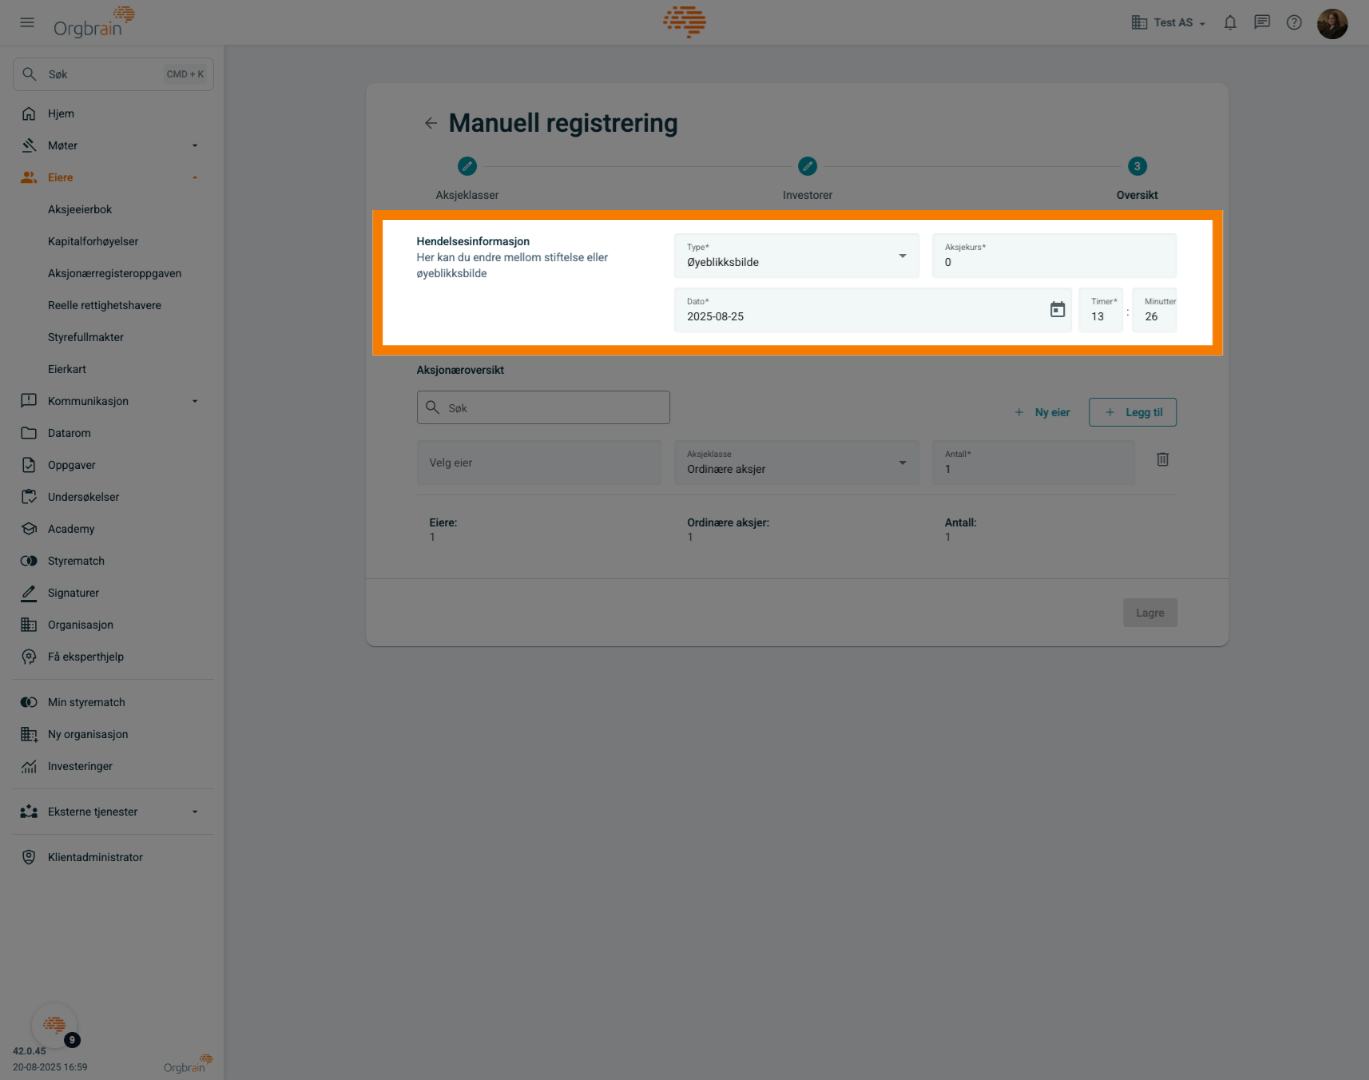
Task: Expand the Møter sidebar menu
Action: pyautogui.click(x=110, y=146)
